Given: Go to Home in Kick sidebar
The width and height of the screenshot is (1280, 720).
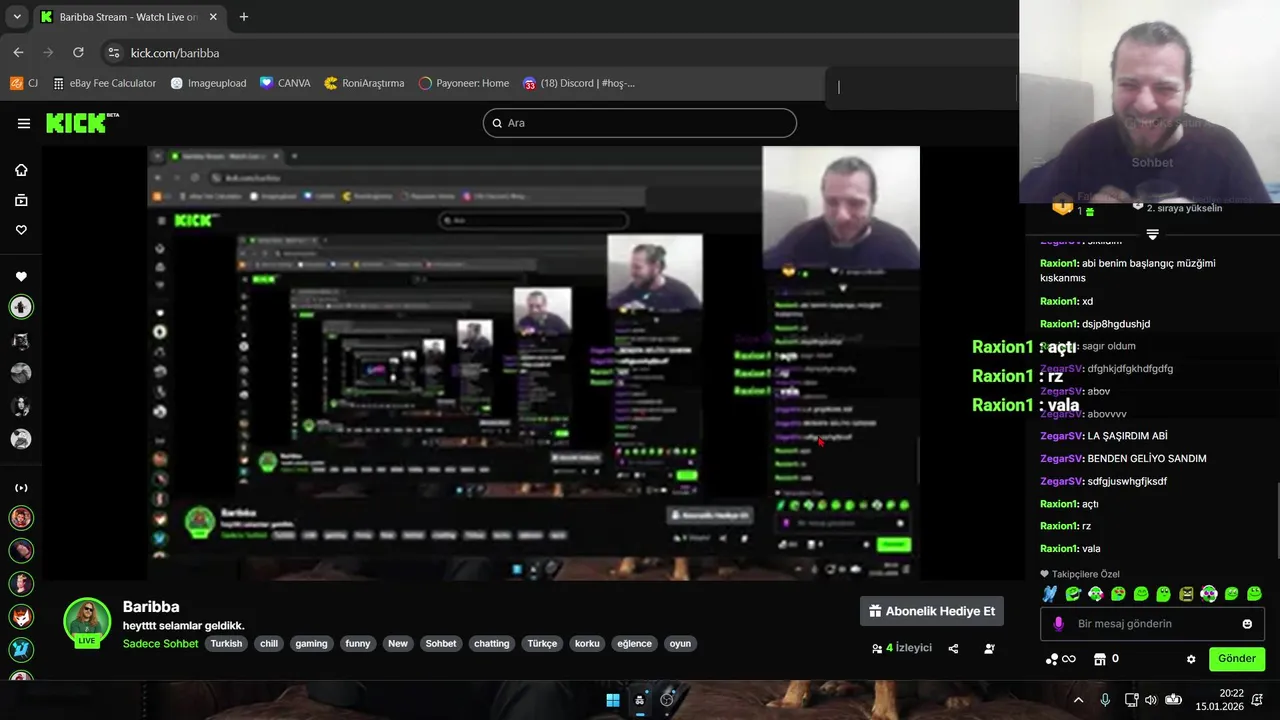Looking at the screenshot, I should point(21,170).
